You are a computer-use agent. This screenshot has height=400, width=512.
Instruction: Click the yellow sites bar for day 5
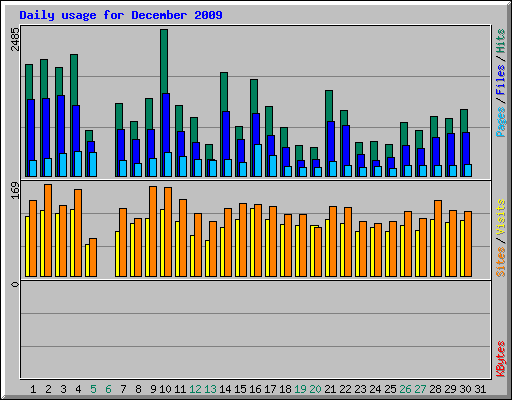[87, 260]
